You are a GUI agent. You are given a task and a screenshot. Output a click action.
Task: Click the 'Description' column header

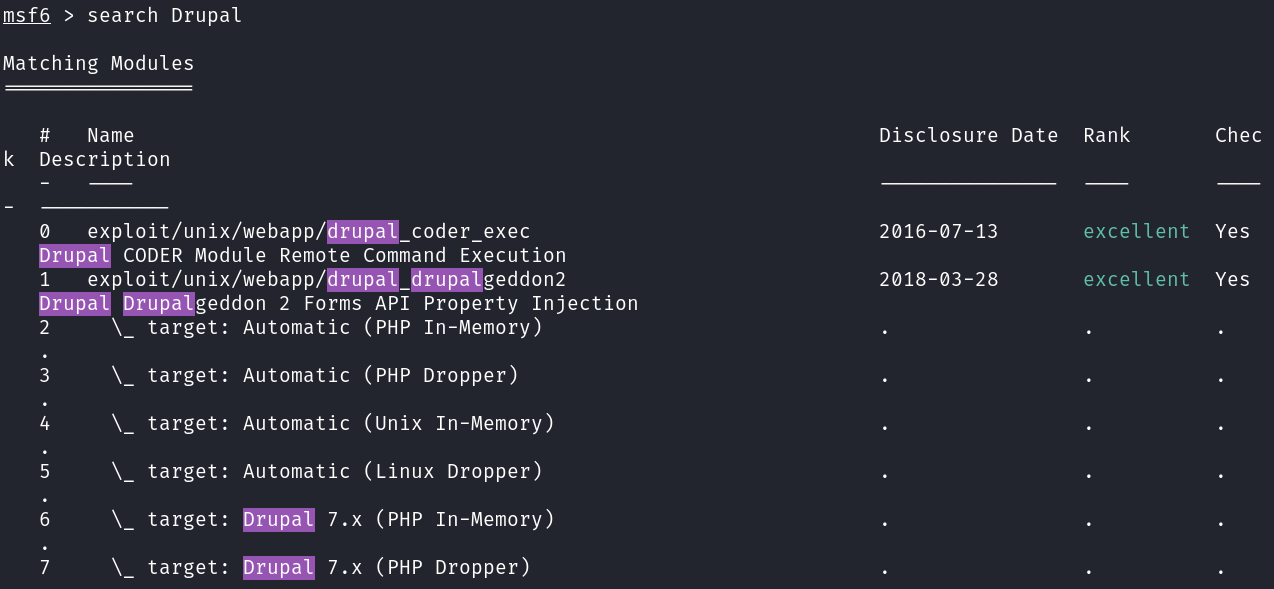coord(104,160)
